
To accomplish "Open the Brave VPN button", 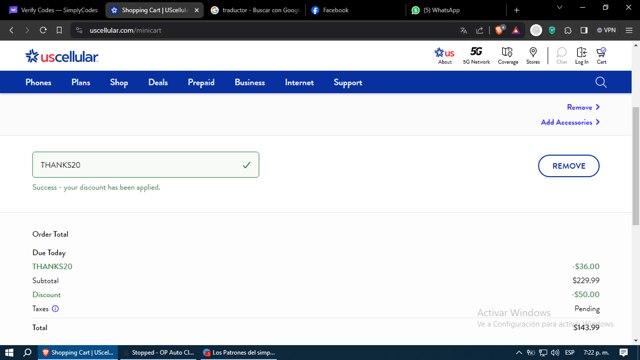I will 606,30.
